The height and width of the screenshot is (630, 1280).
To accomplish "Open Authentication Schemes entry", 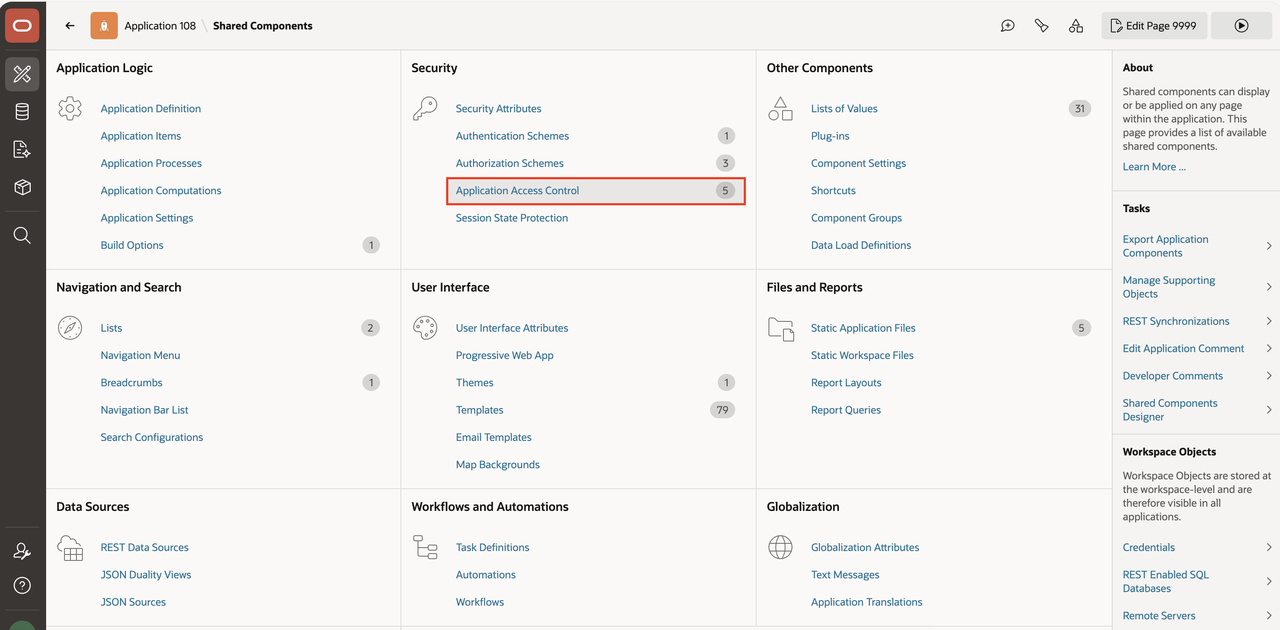I will click(x=512, y=136).
